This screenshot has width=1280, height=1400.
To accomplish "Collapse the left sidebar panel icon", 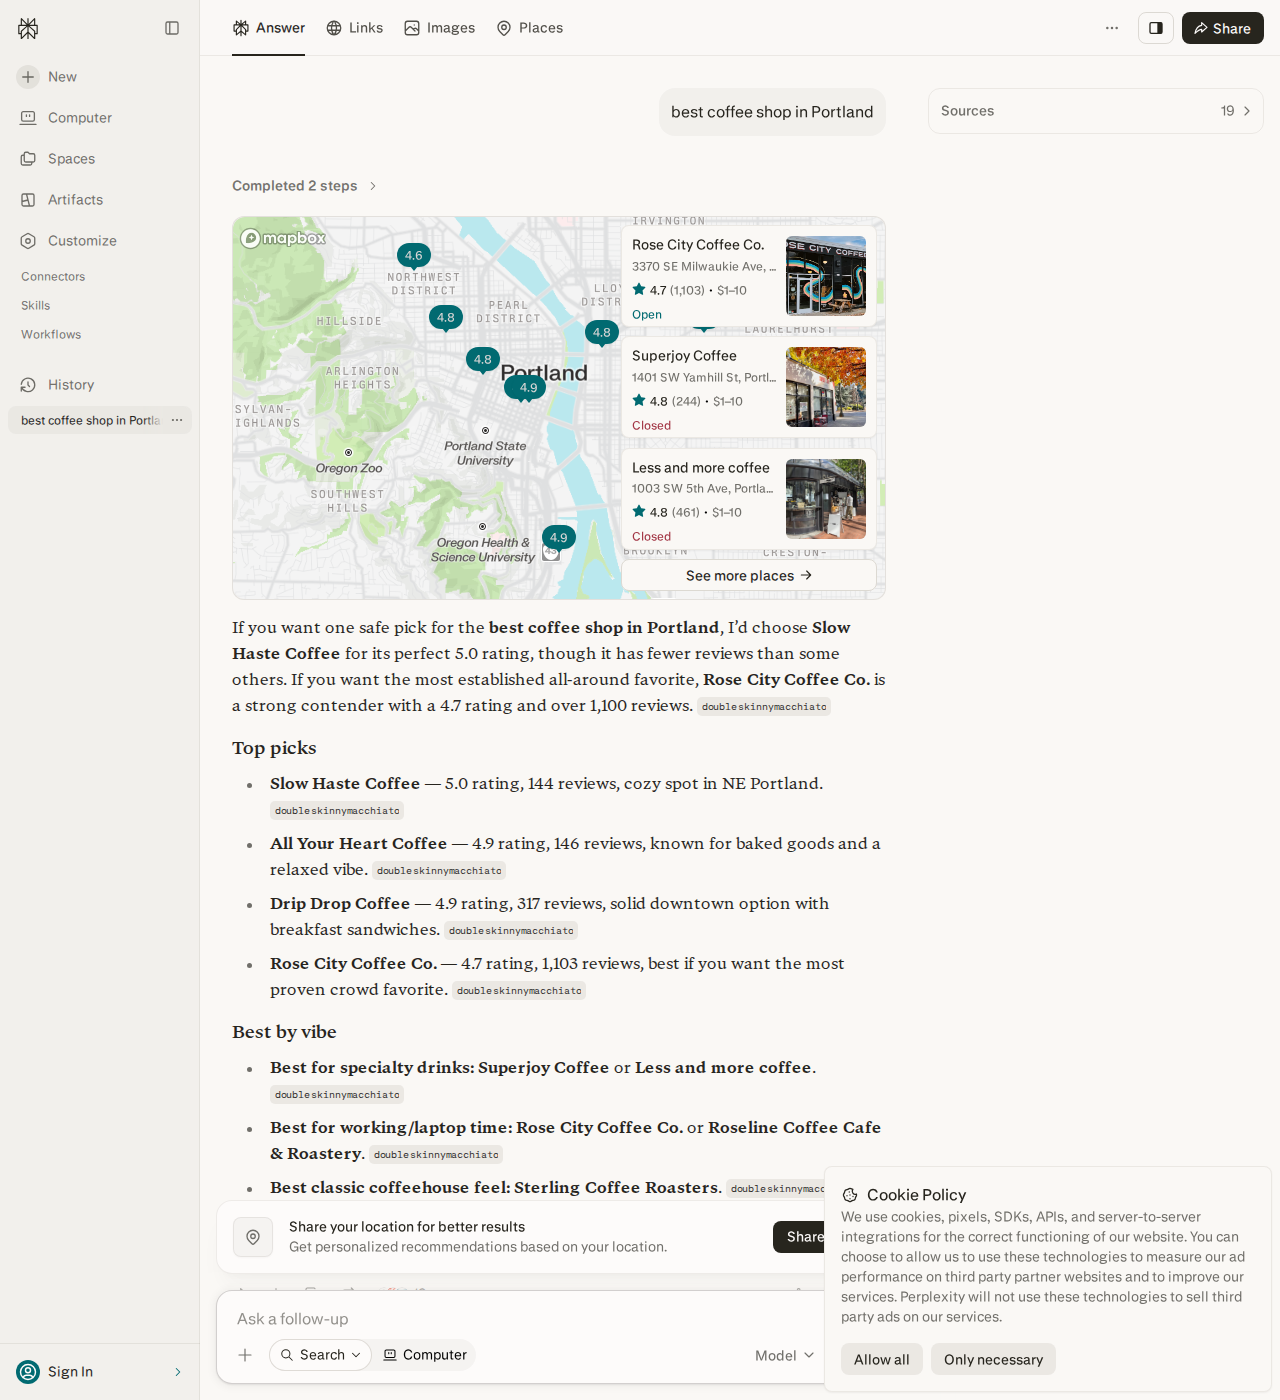I will coord(172,28).
